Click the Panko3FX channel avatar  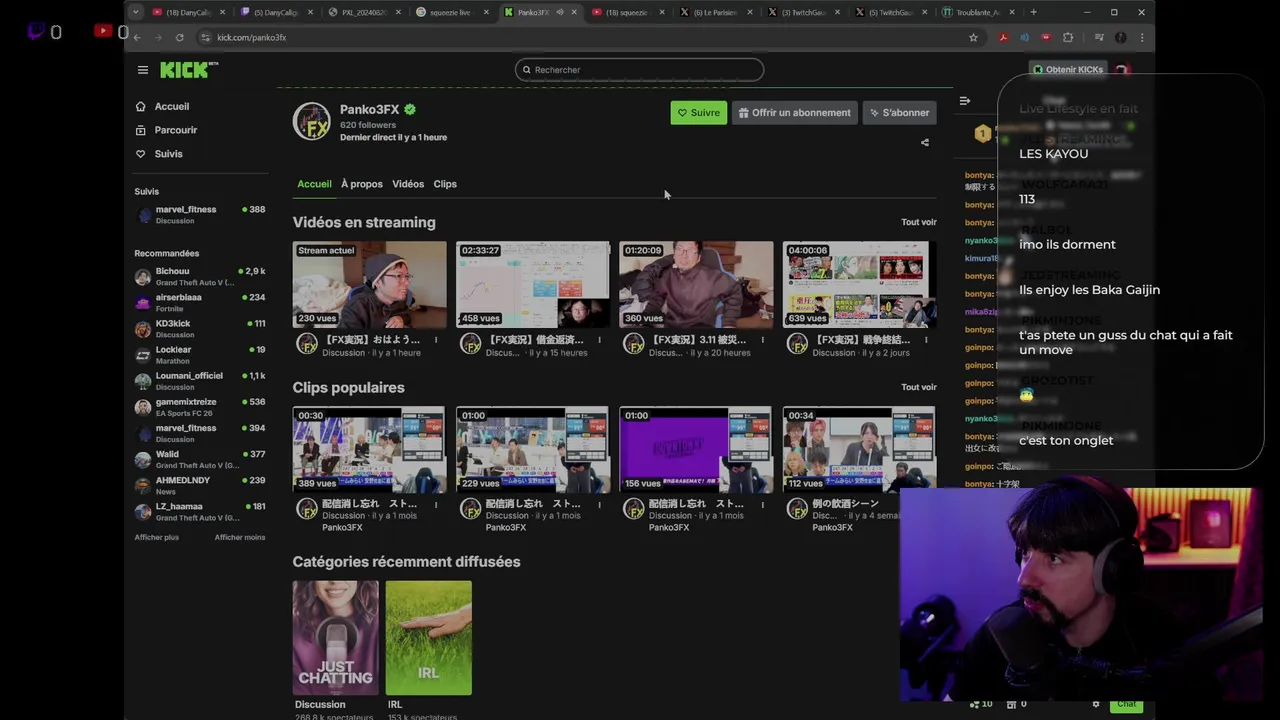coord(311,121)
